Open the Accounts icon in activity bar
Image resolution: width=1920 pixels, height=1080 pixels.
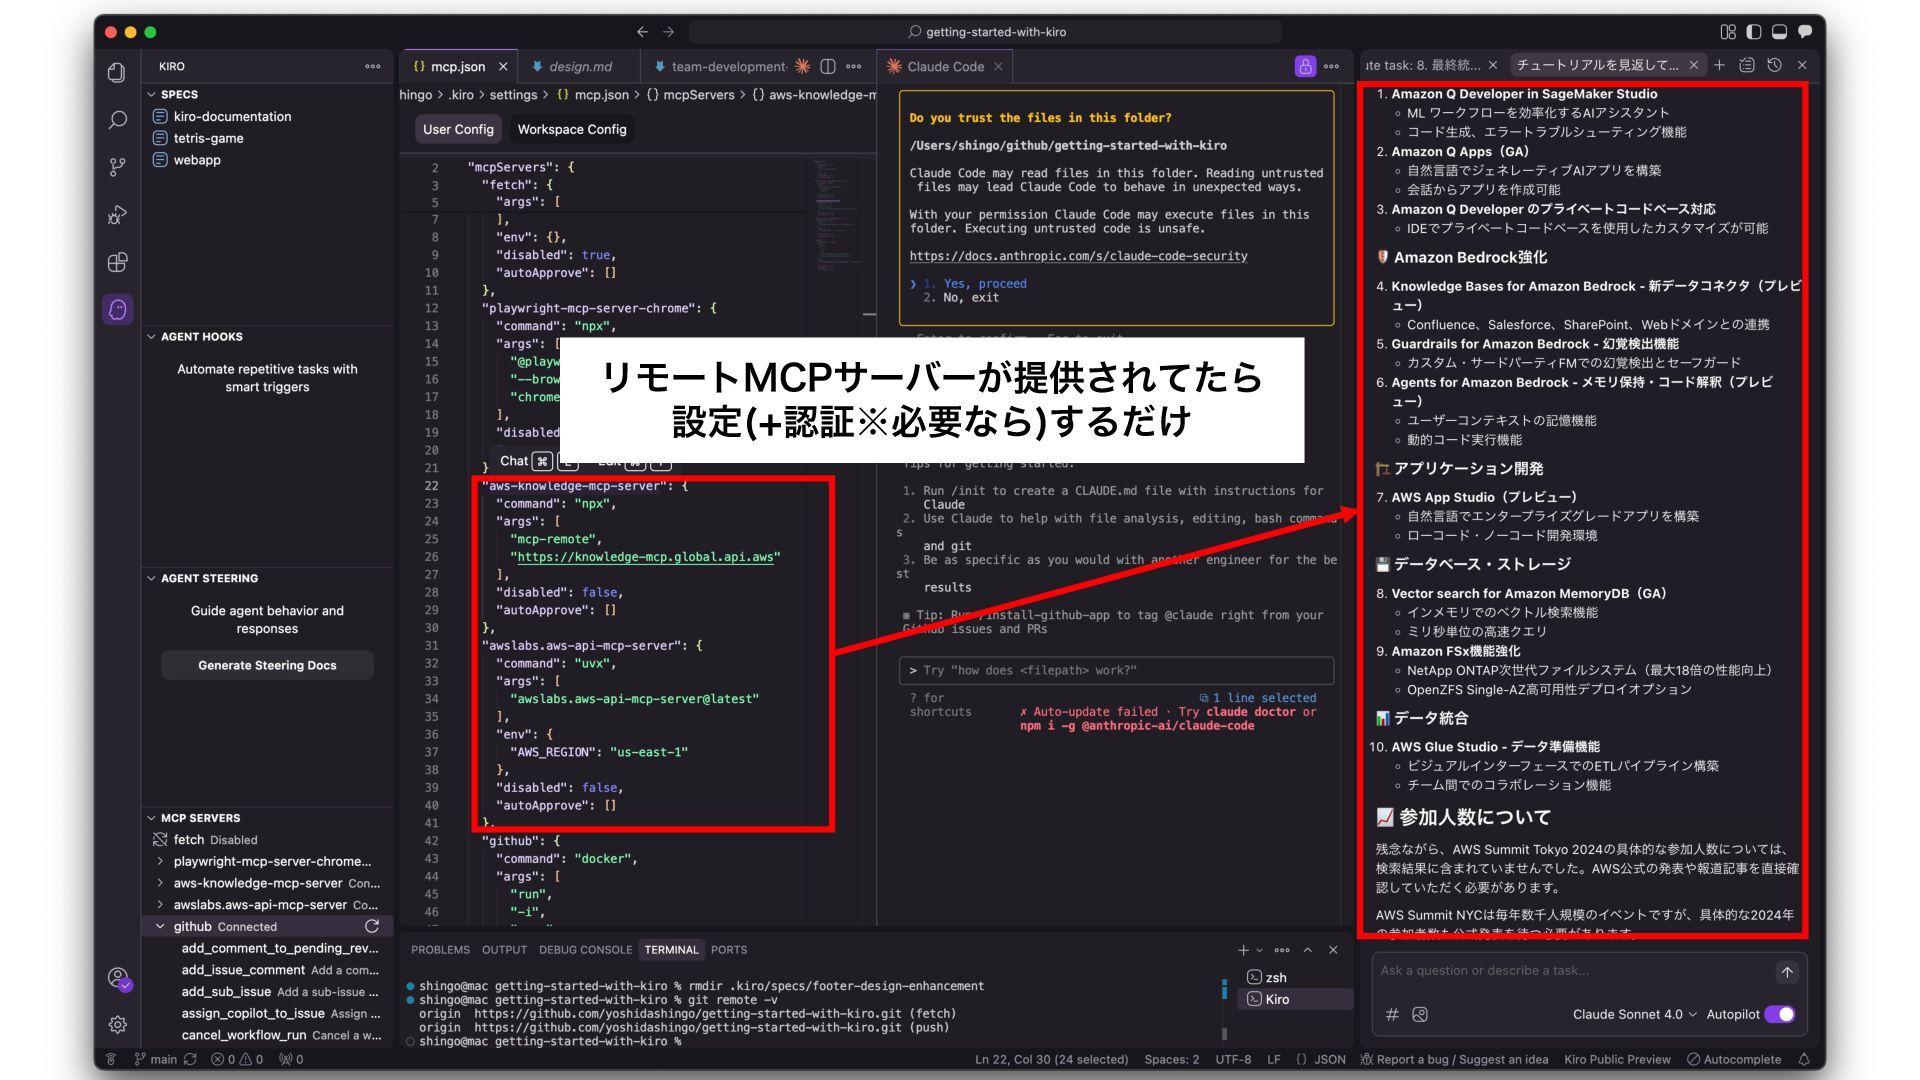point(118,978)
